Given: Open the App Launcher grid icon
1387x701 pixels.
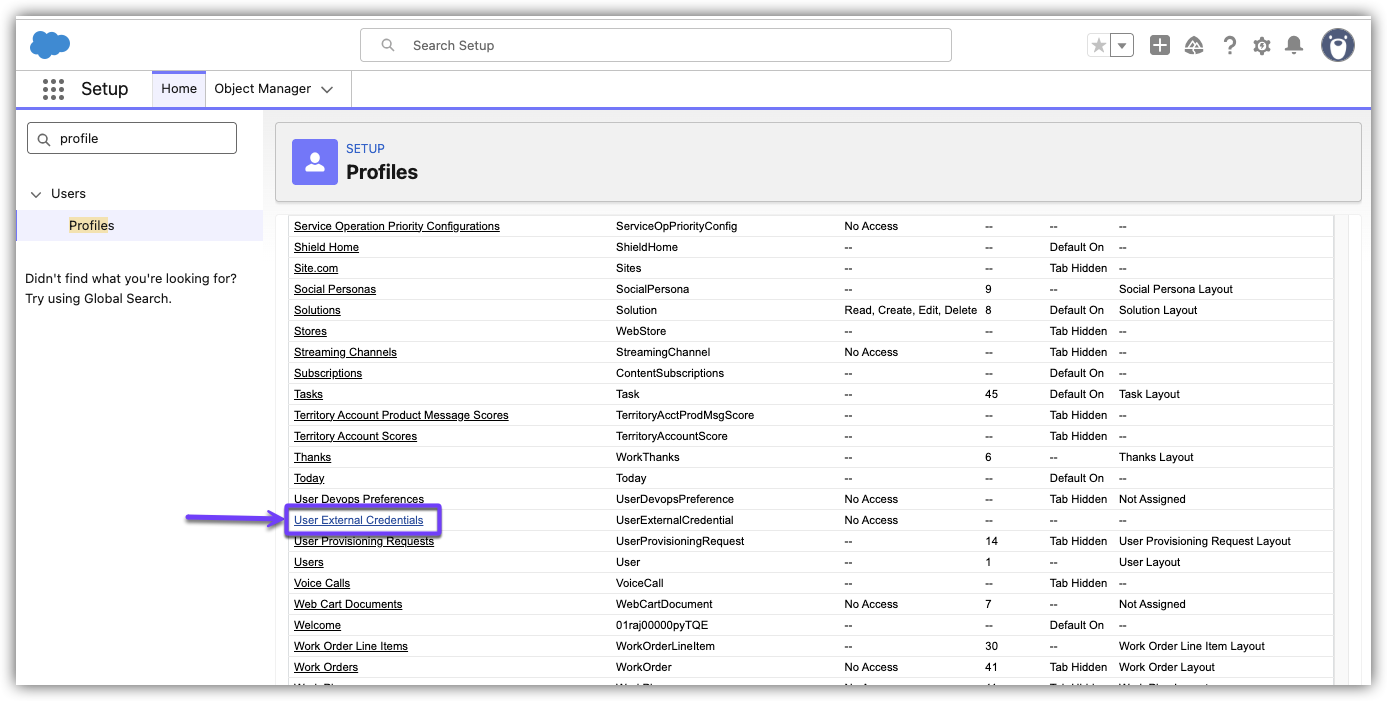Looking at the screenshot, I should pyautogui.click(x=53, y=89).
